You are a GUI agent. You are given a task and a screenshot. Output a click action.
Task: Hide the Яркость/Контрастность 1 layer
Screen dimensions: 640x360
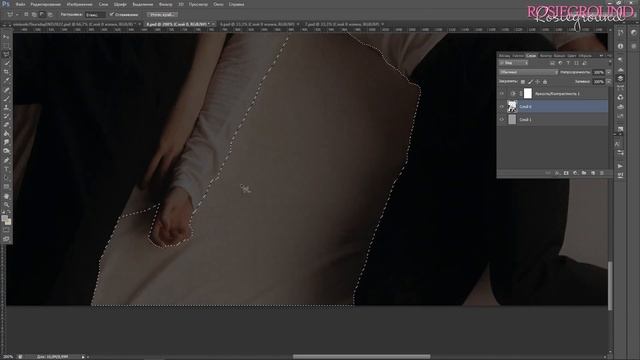click(x=502, y=93)
